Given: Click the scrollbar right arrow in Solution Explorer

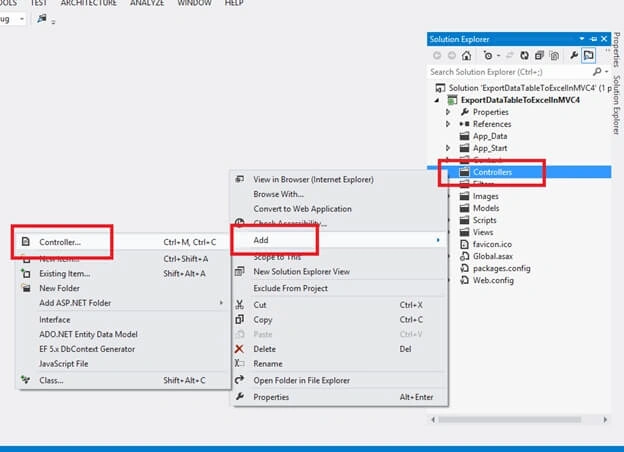Looking at the screenshot, I should (x=605, y=419).
